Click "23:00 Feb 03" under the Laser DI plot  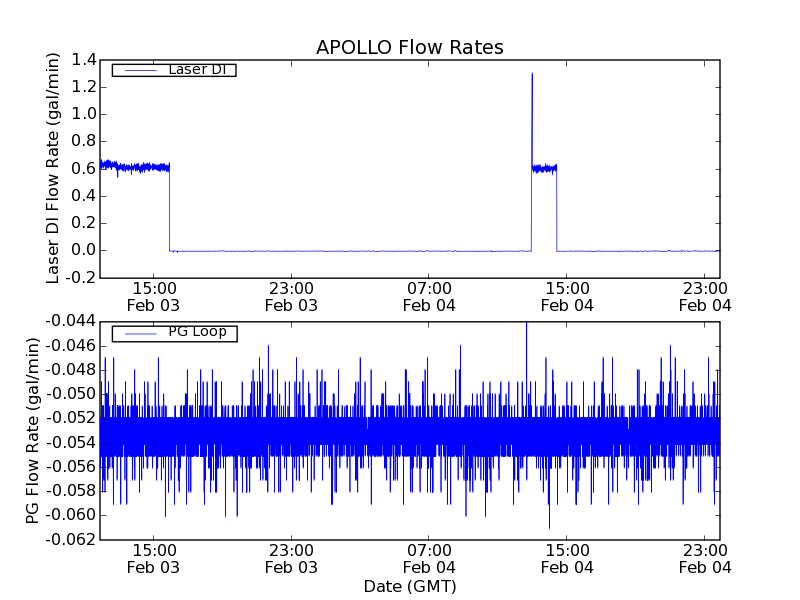point(291,297)
